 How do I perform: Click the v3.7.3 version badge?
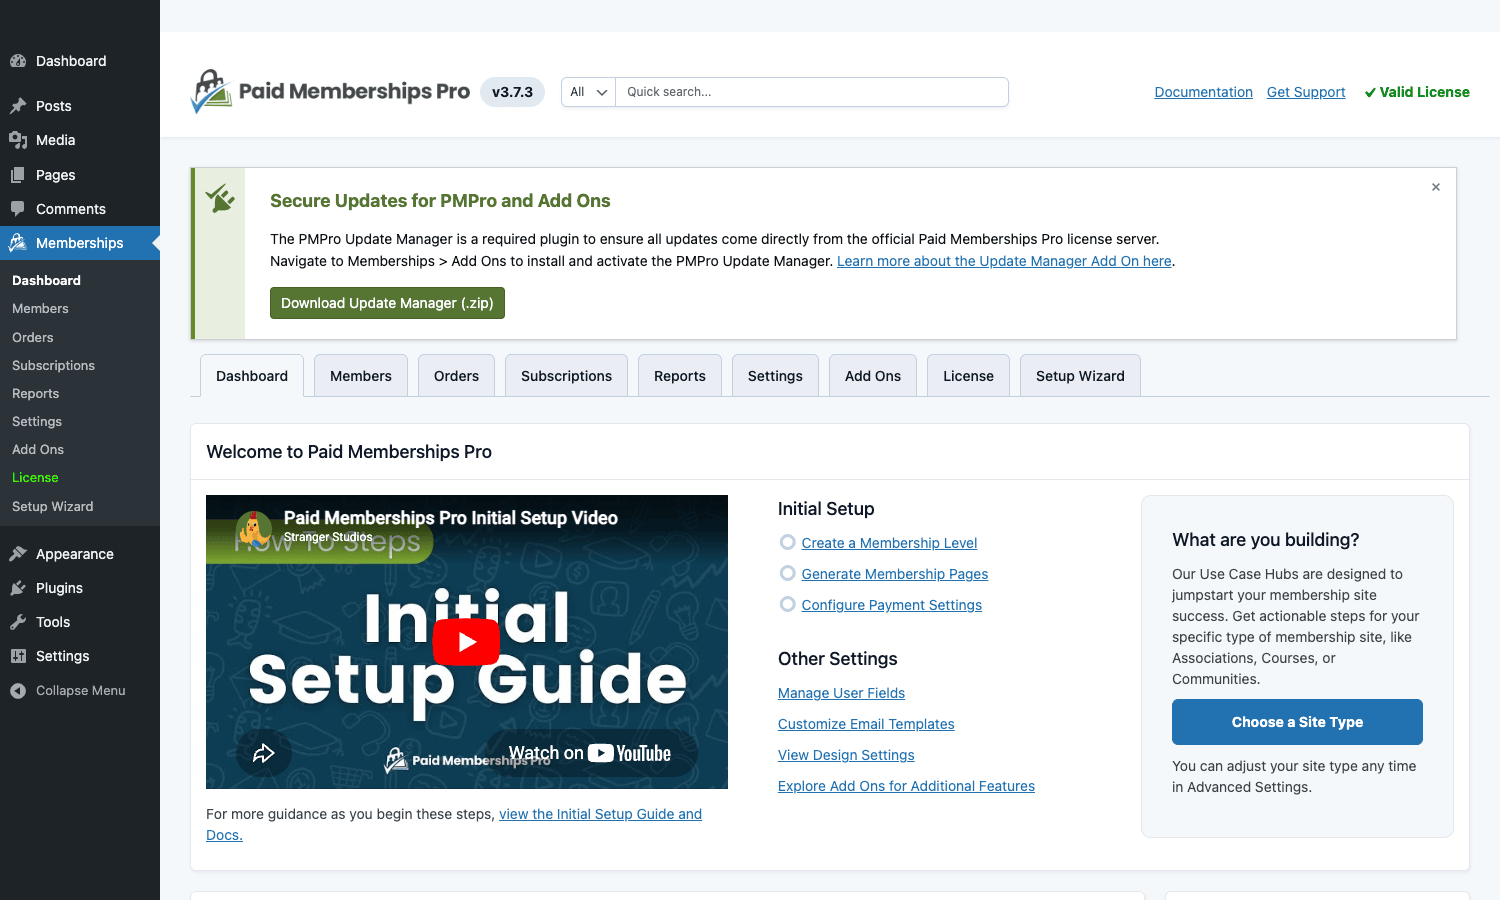tap(512, 92)
